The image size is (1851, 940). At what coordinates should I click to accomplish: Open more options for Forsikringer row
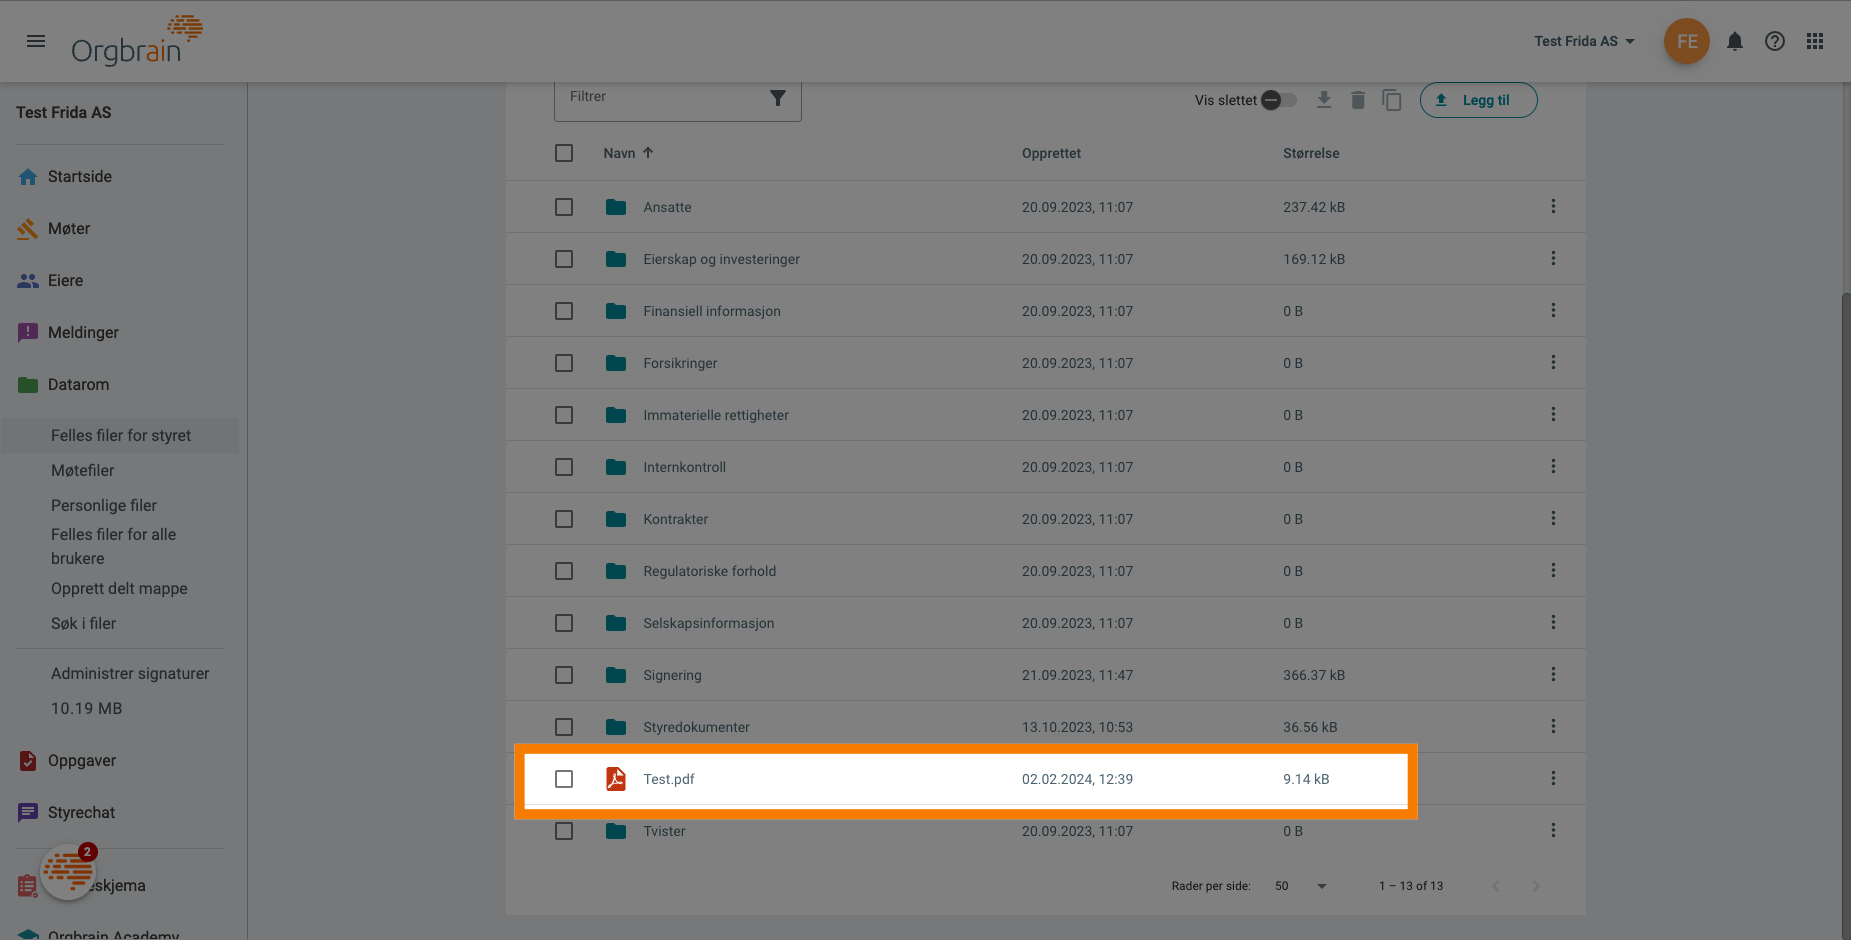(1553, 362)
